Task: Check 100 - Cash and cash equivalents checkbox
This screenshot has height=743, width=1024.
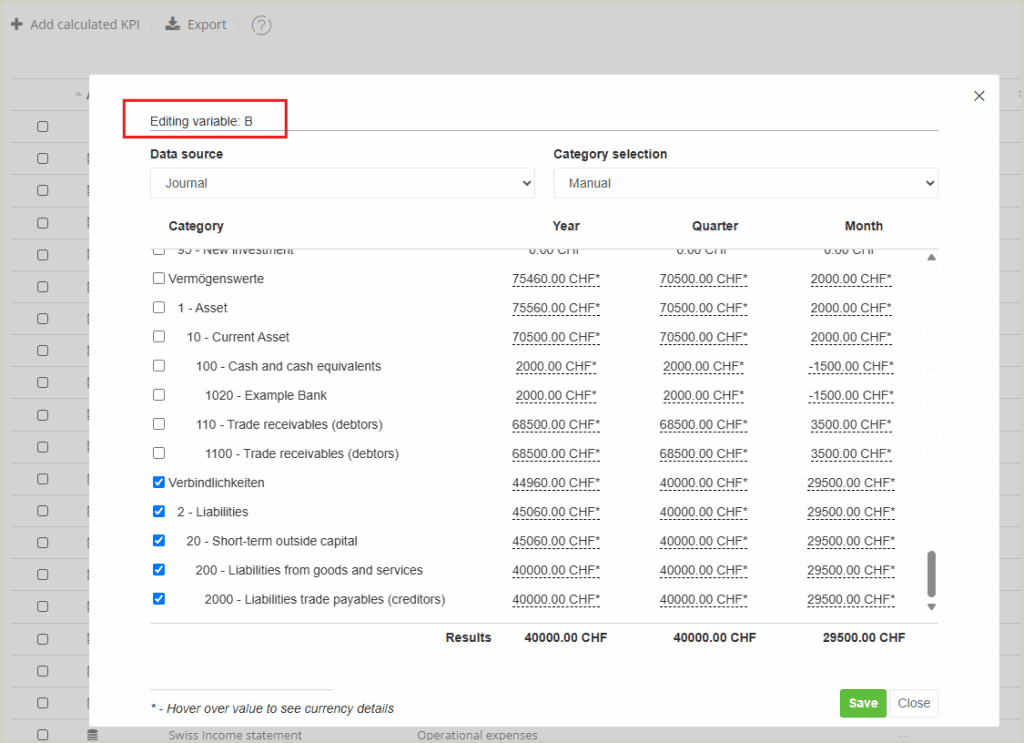Action: pos(159,366)
